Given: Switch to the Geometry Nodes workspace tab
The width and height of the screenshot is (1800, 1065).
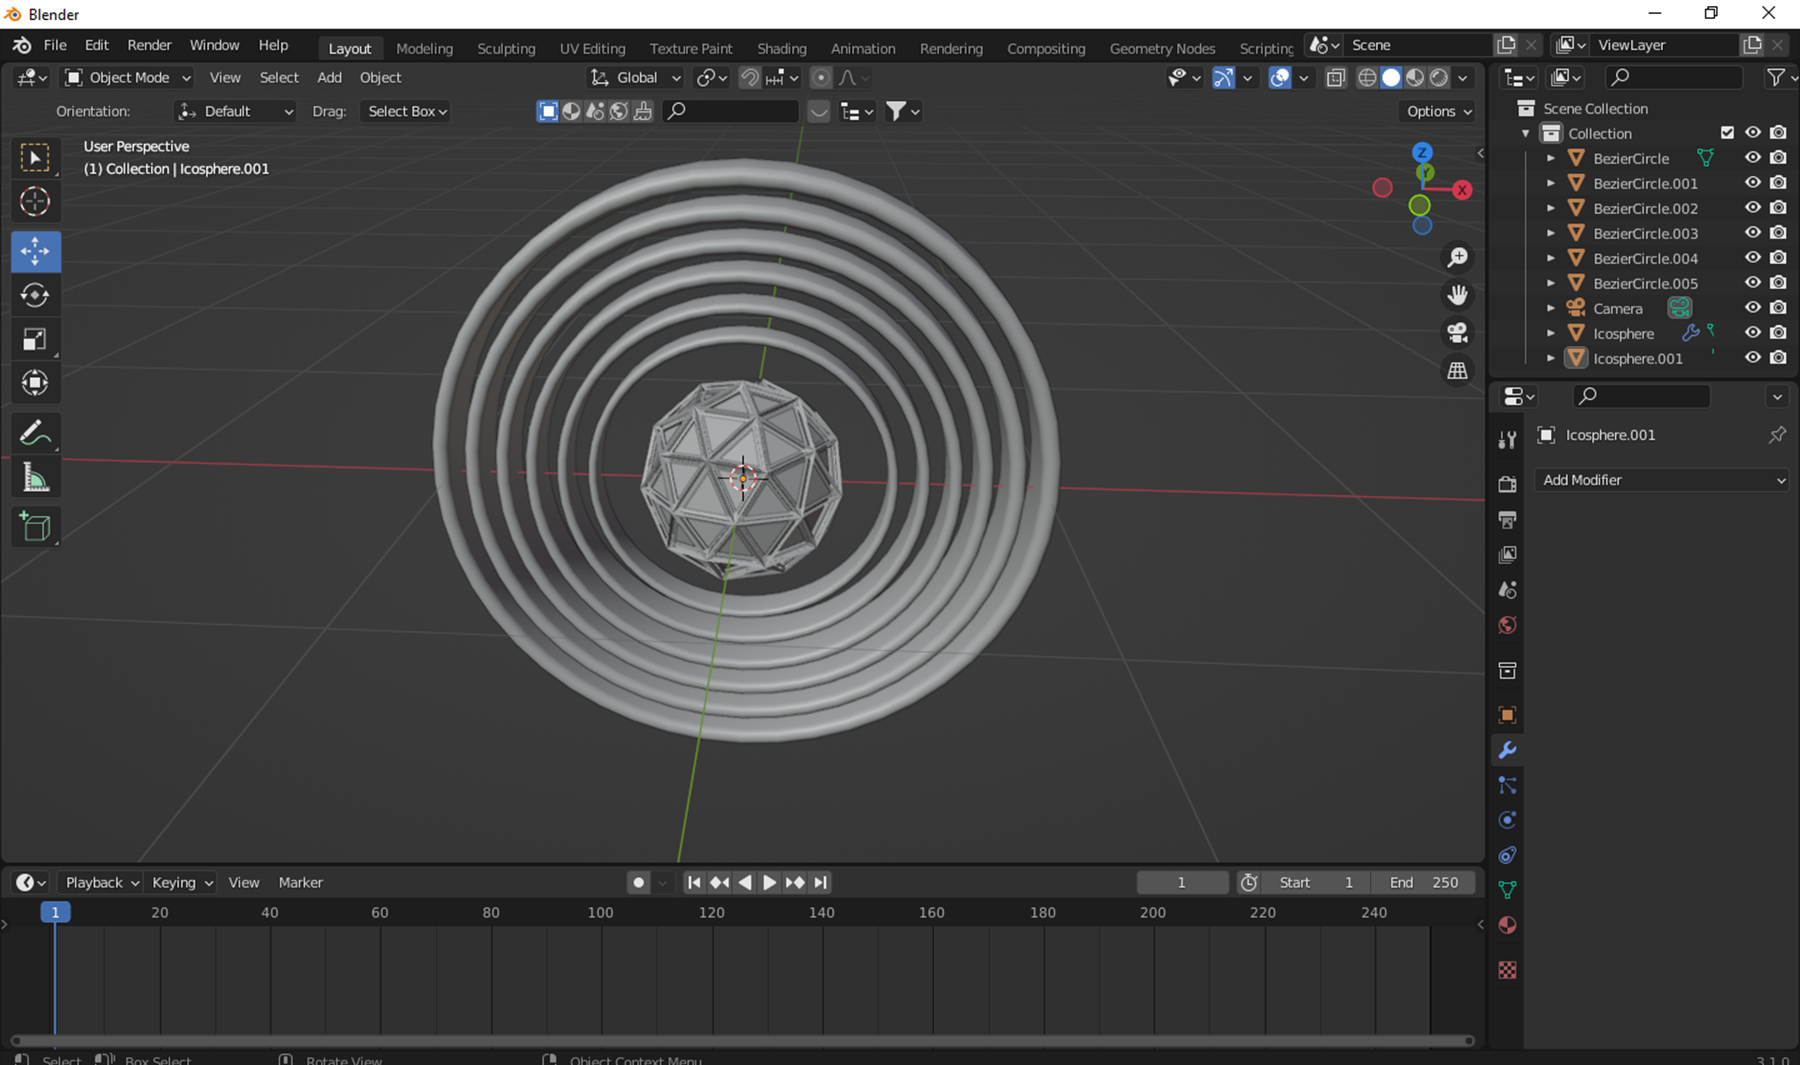Looking at the screenshot, I should [x=1162, y=48].
